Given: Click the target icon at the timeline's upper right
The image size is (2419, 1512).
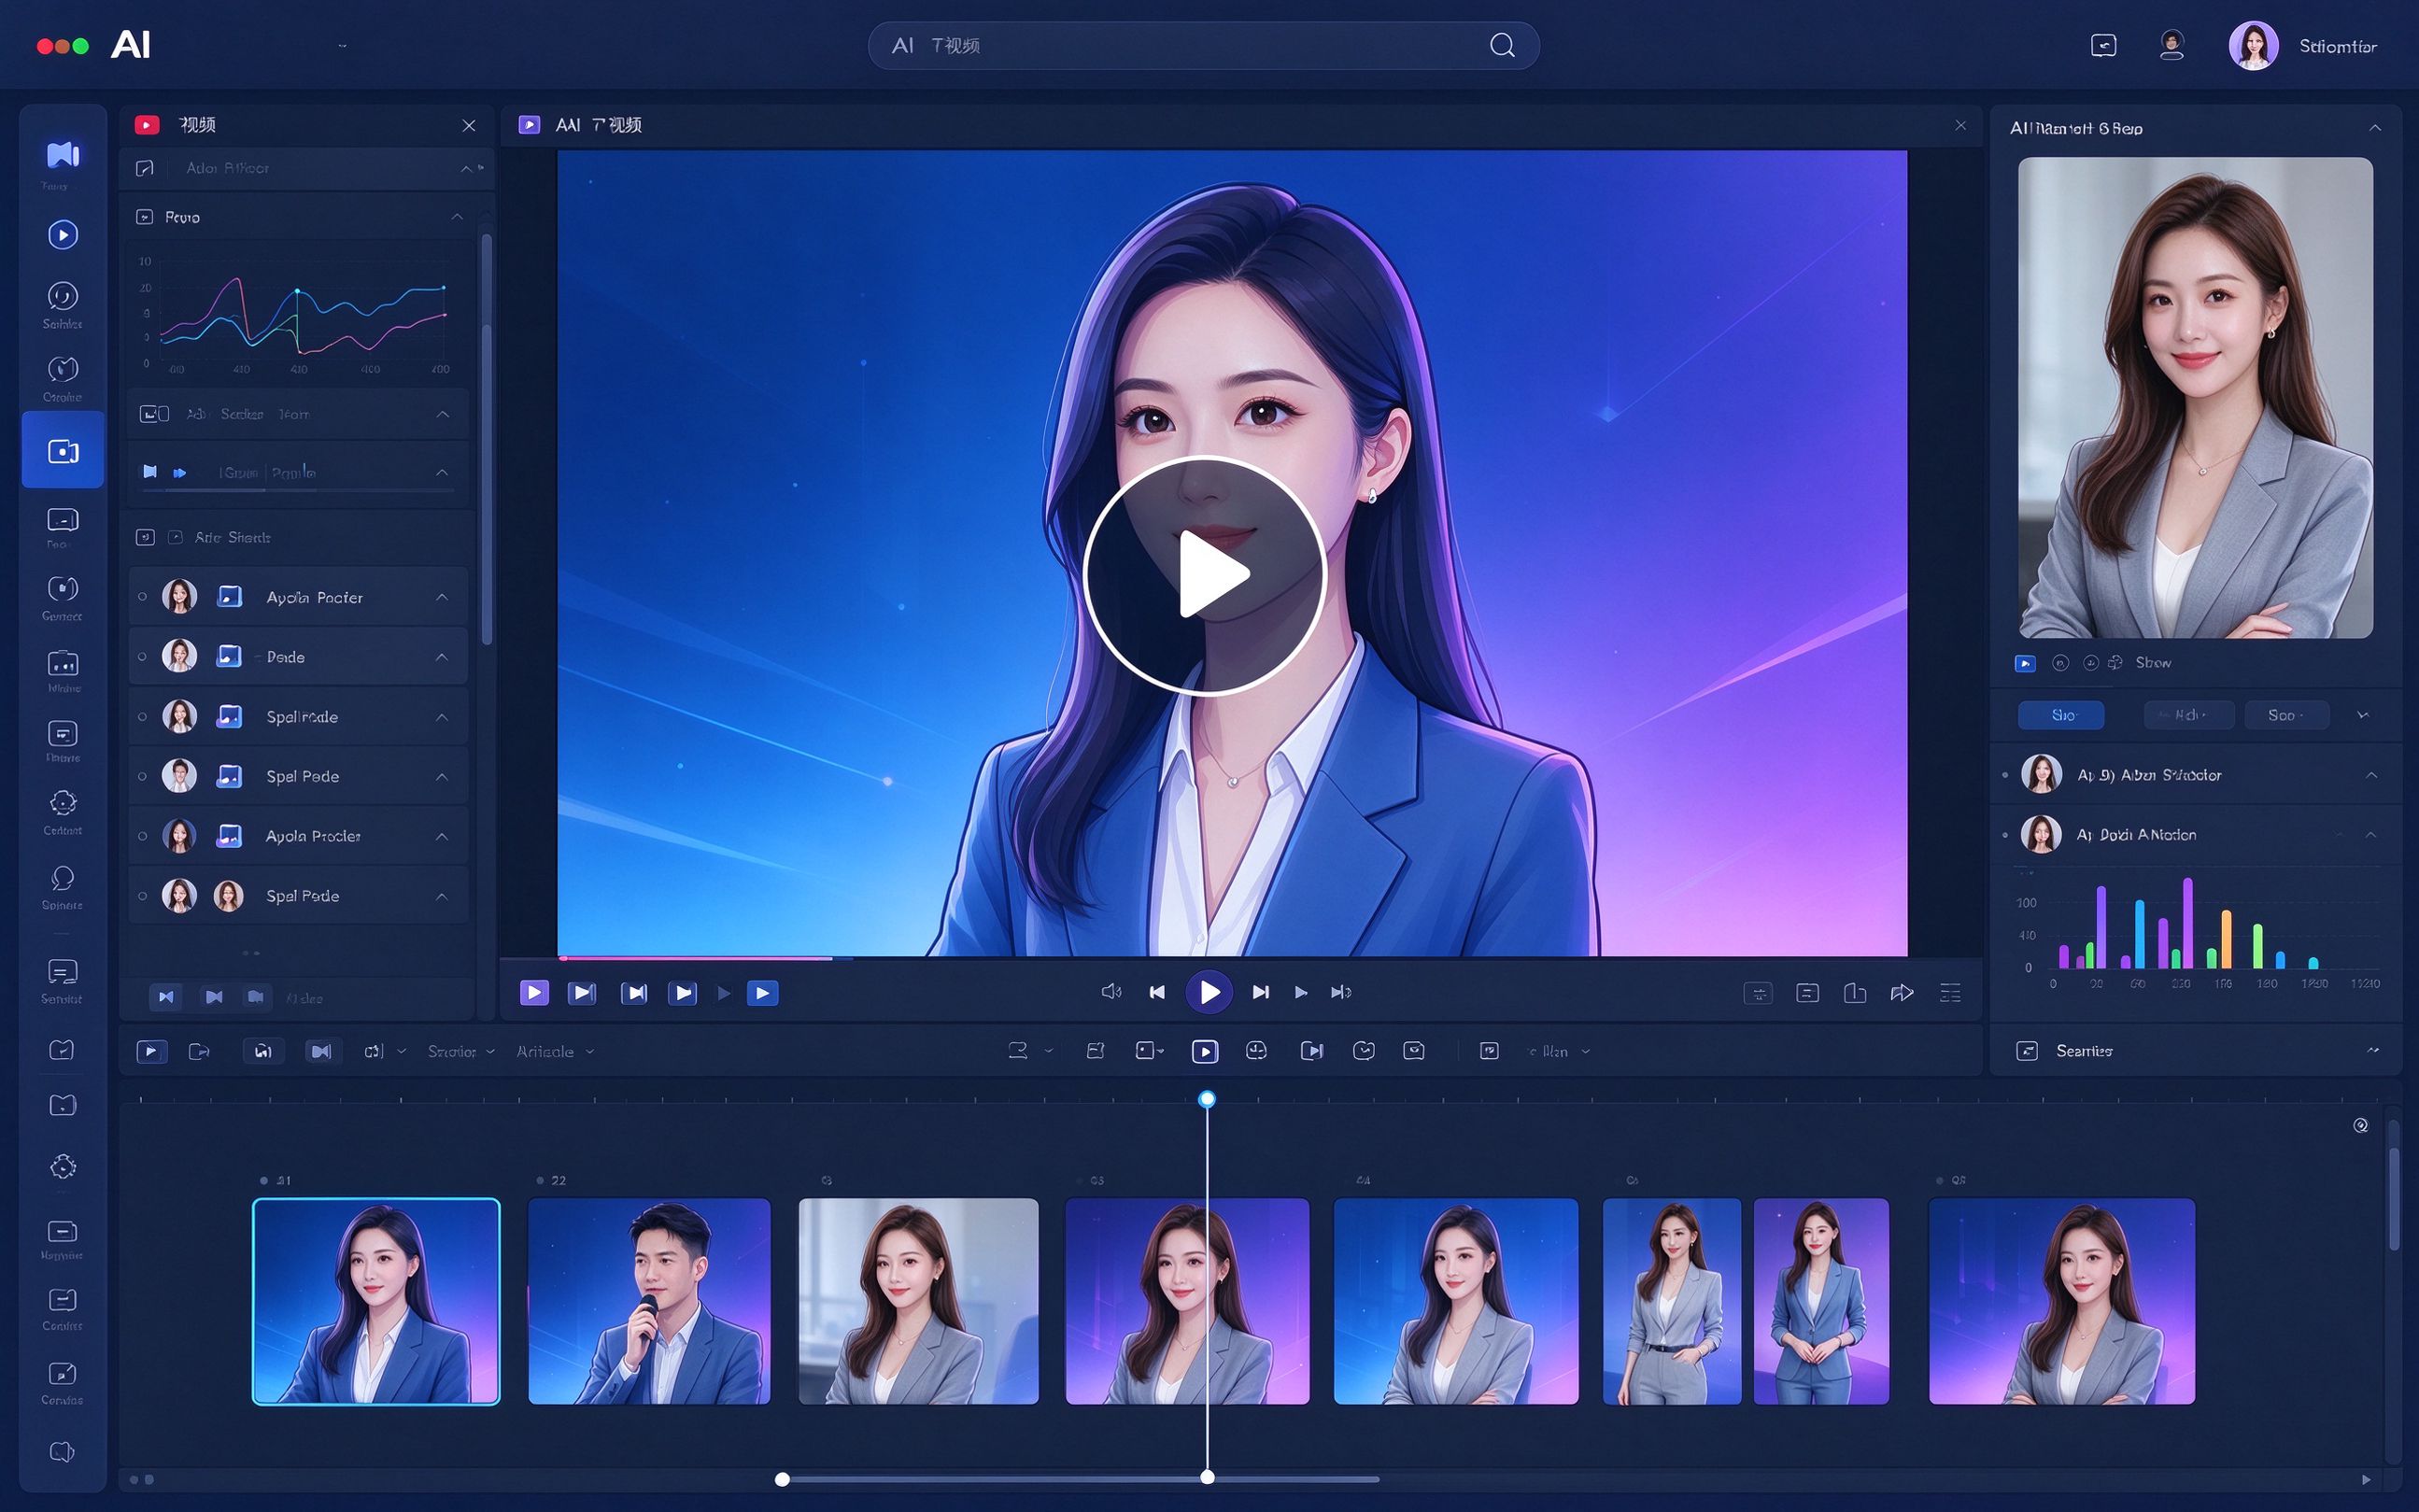Looking at the screenshot, I should pos(2360,1125).
